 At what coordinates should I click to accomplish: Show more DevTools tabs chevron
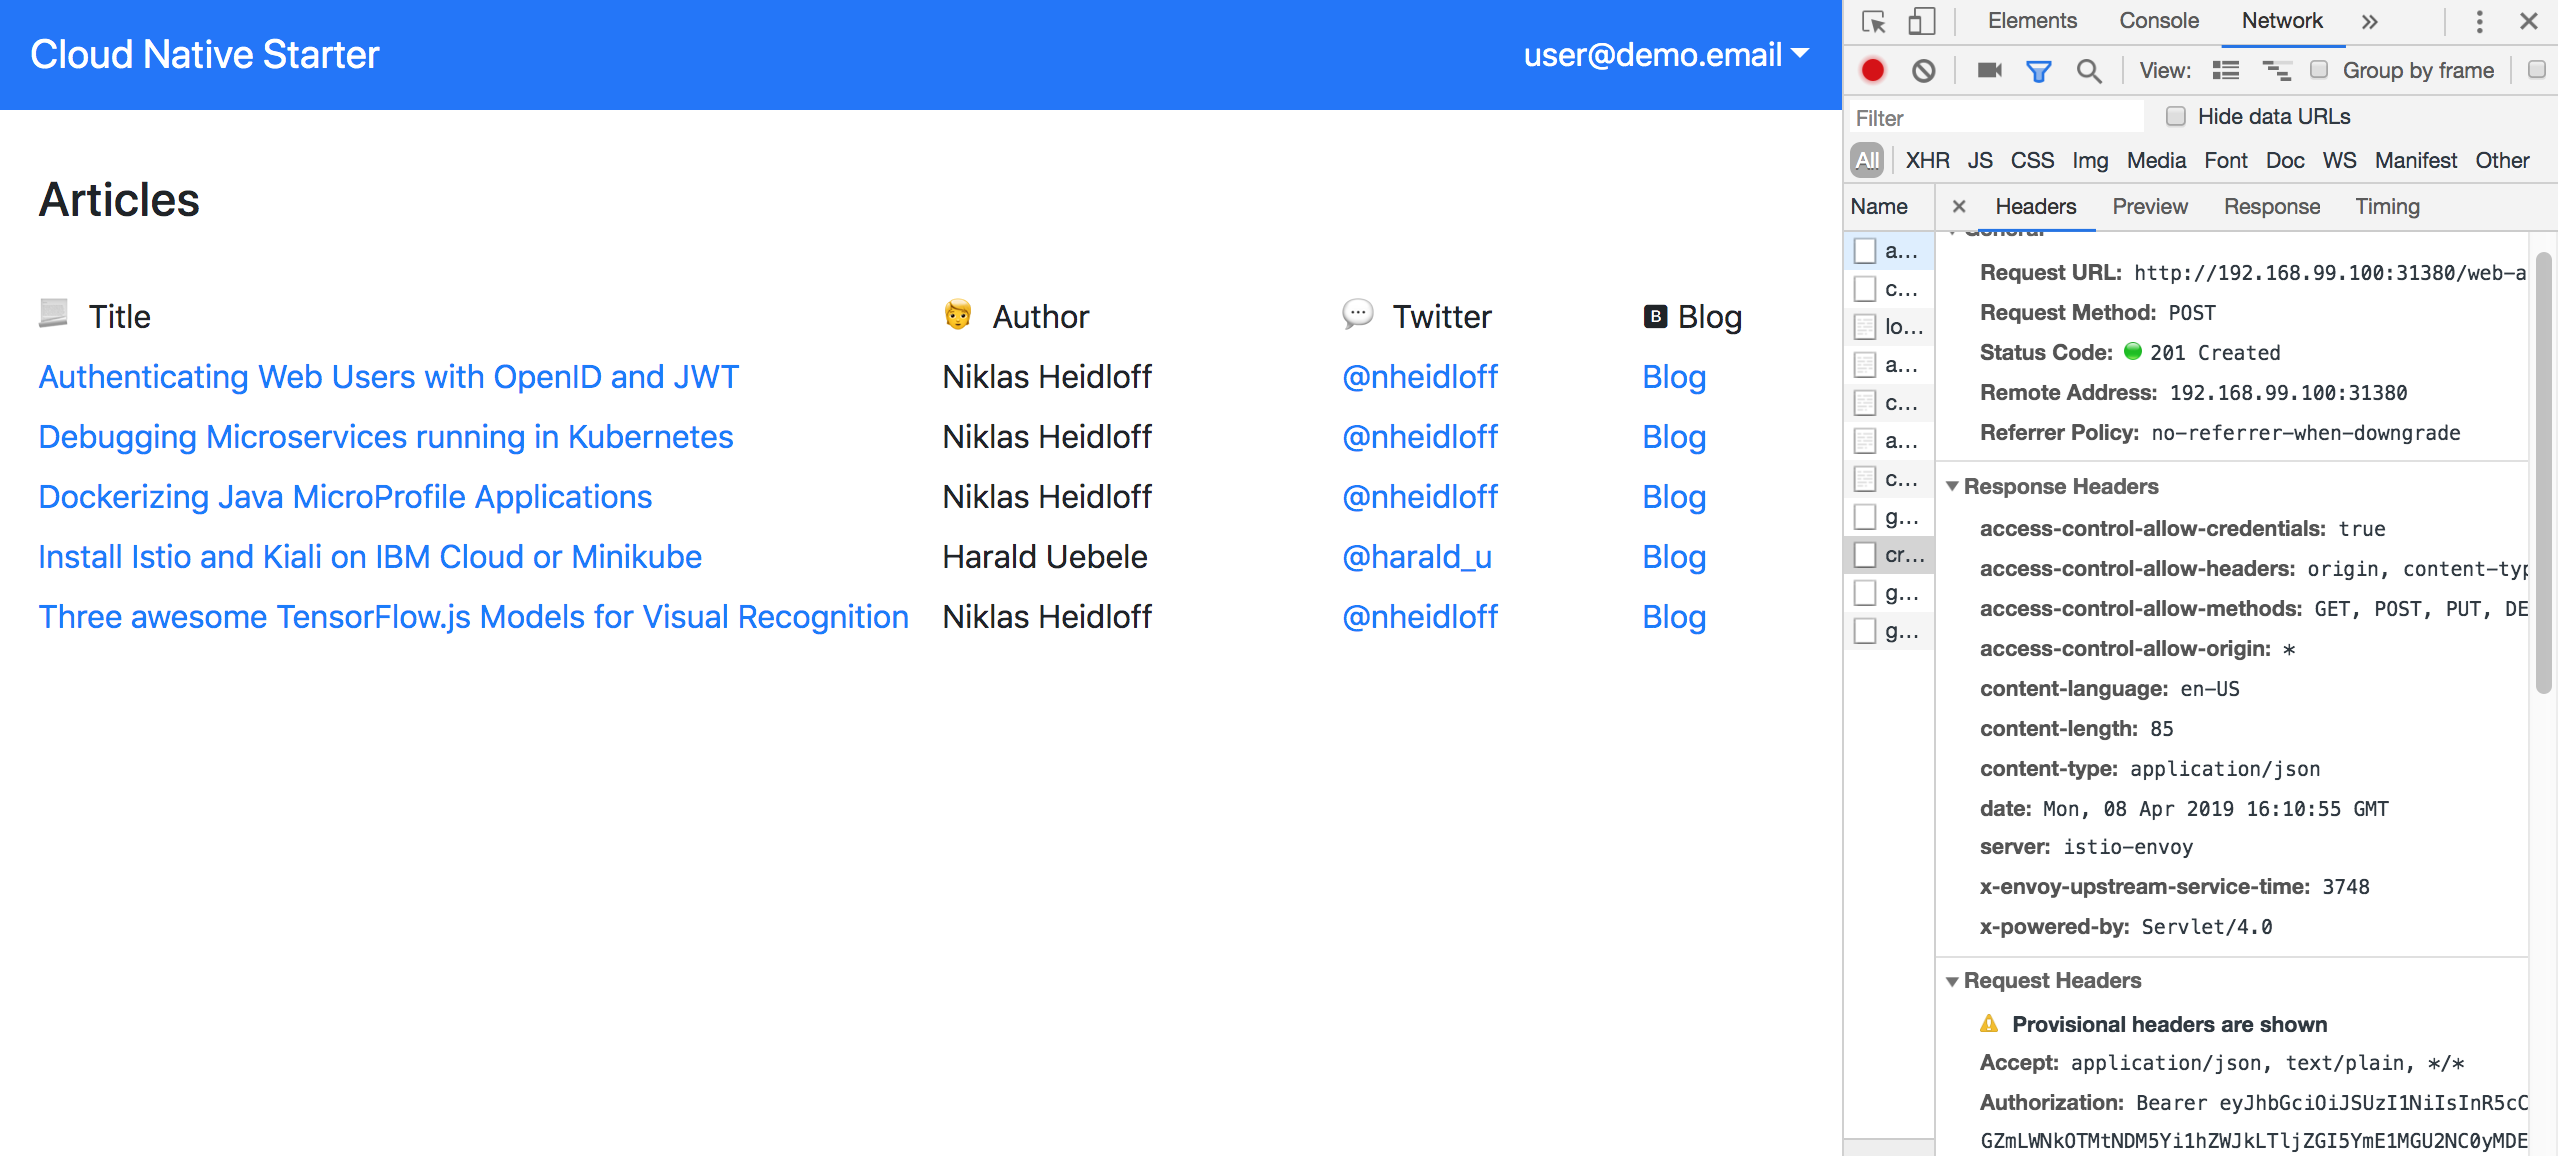coord(2369,21)
